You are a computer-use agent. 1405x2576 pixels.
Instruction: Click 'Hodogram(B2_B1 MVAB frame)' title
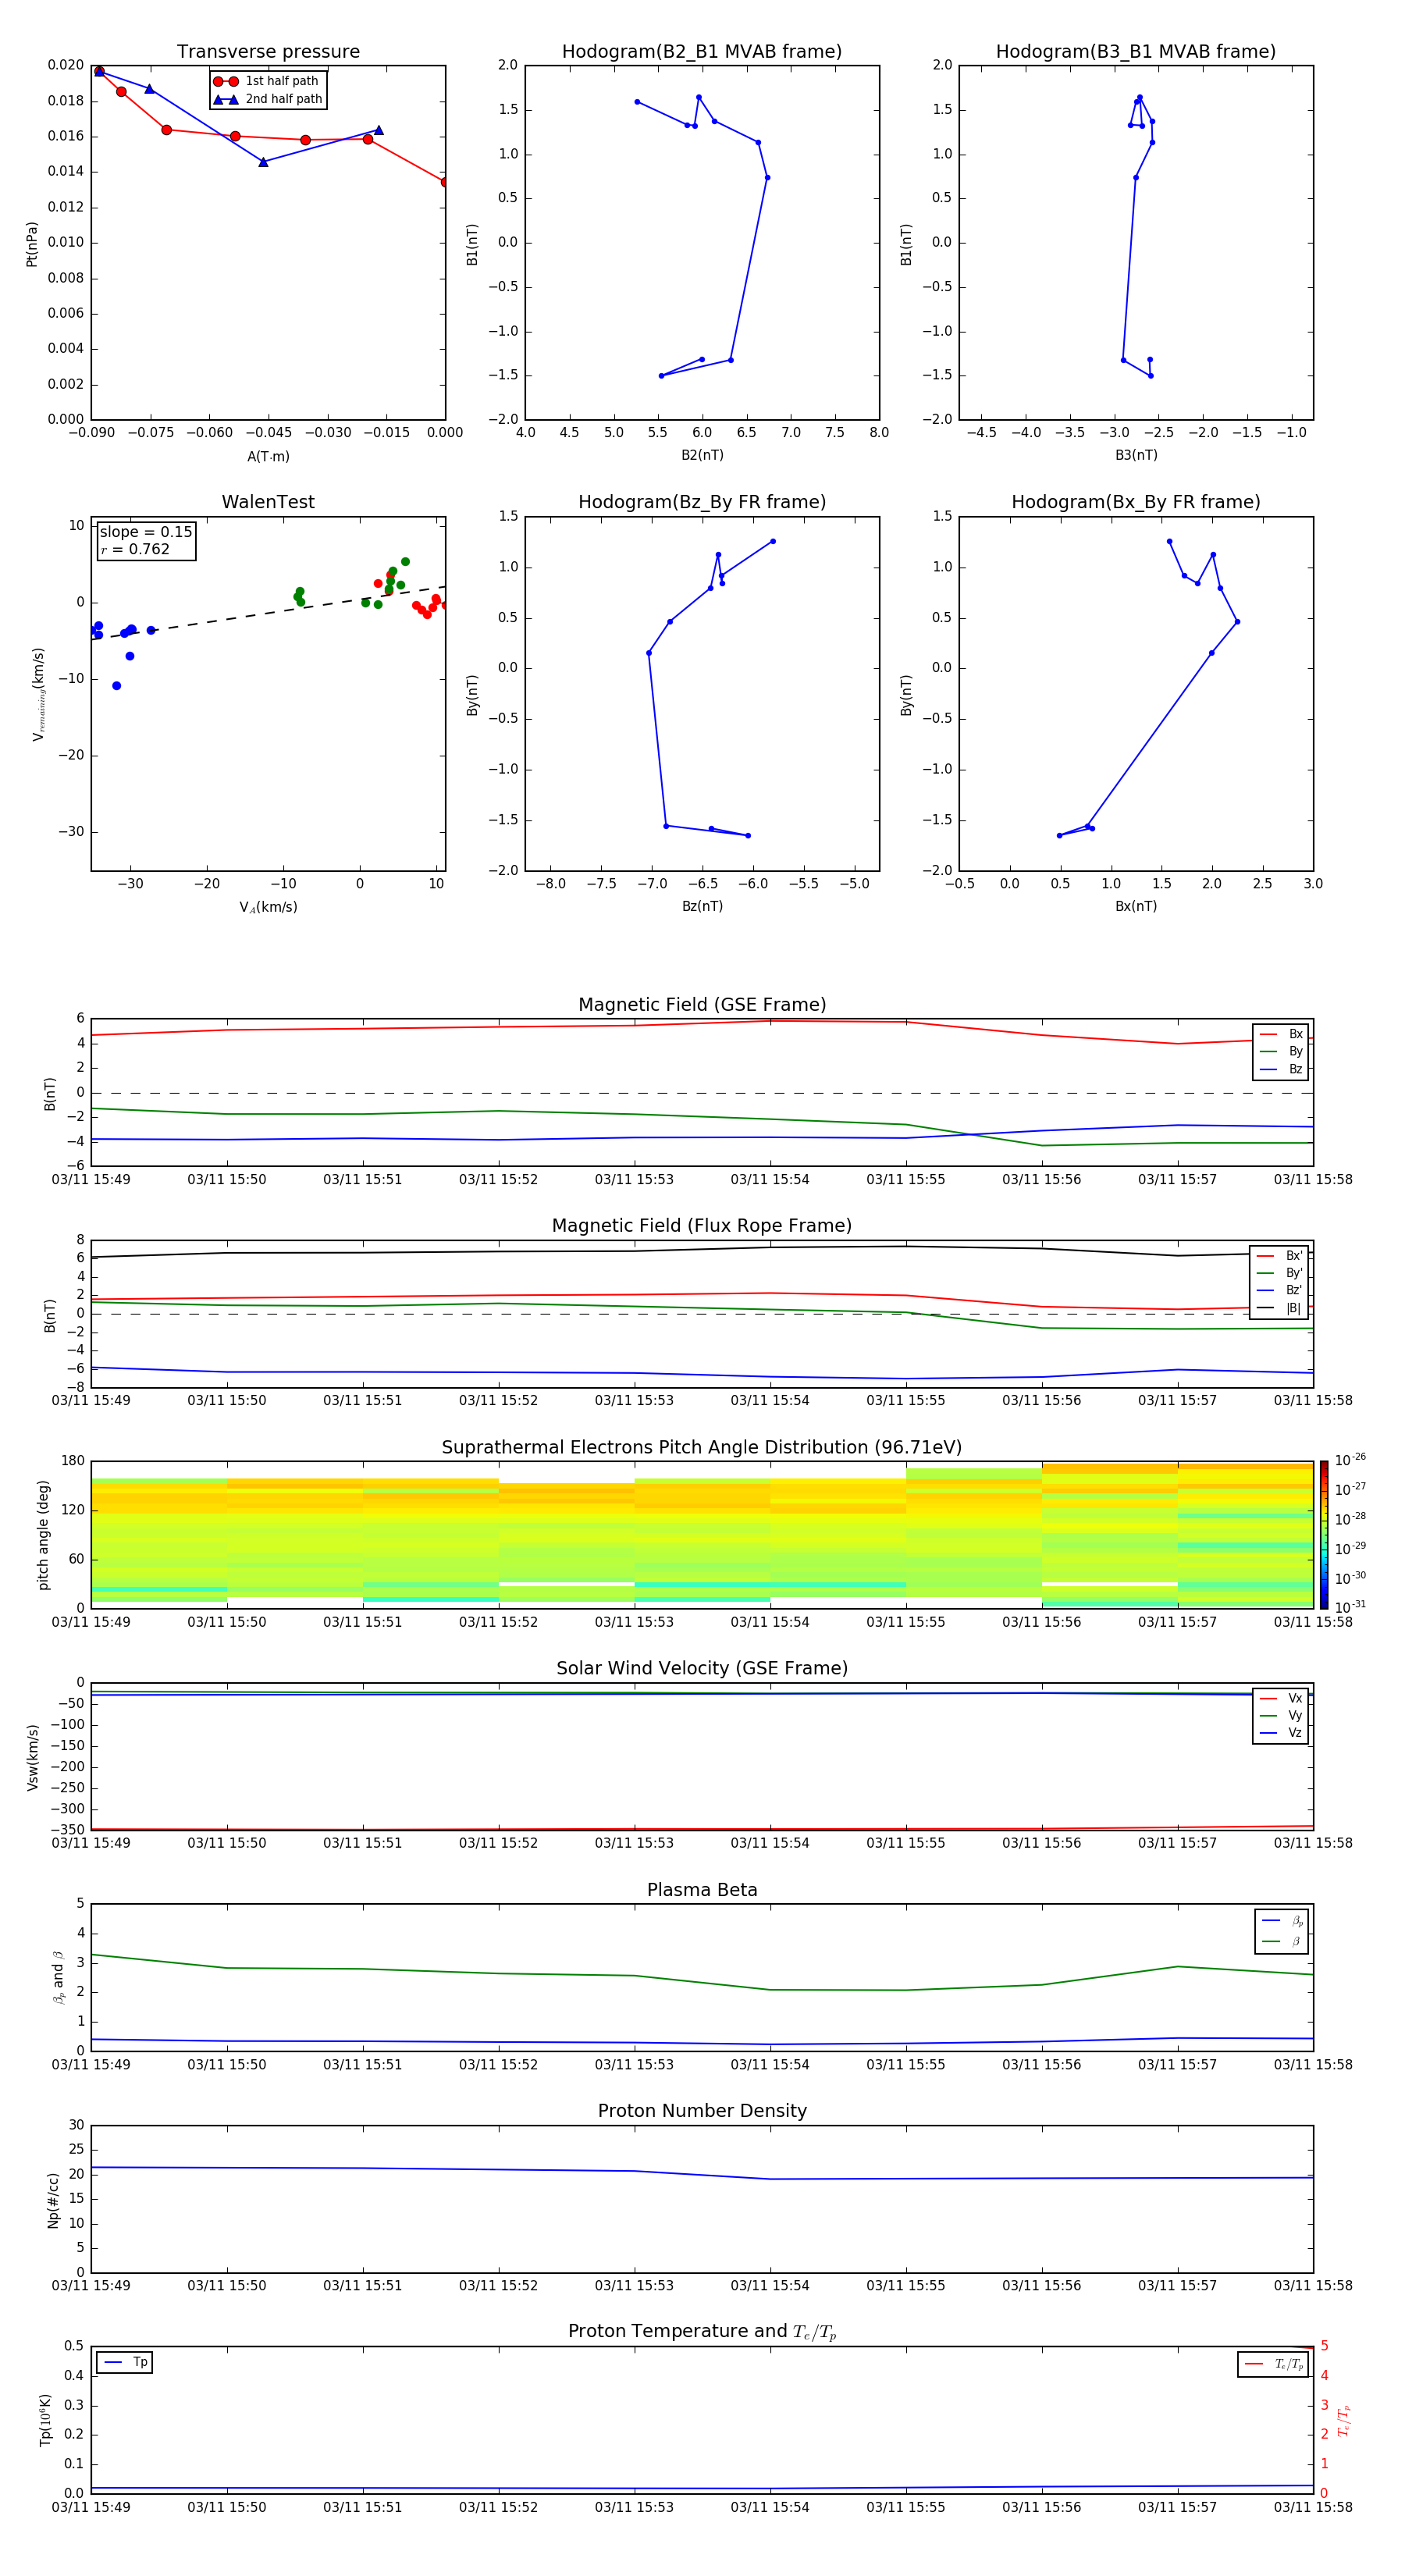coord(702,51)
